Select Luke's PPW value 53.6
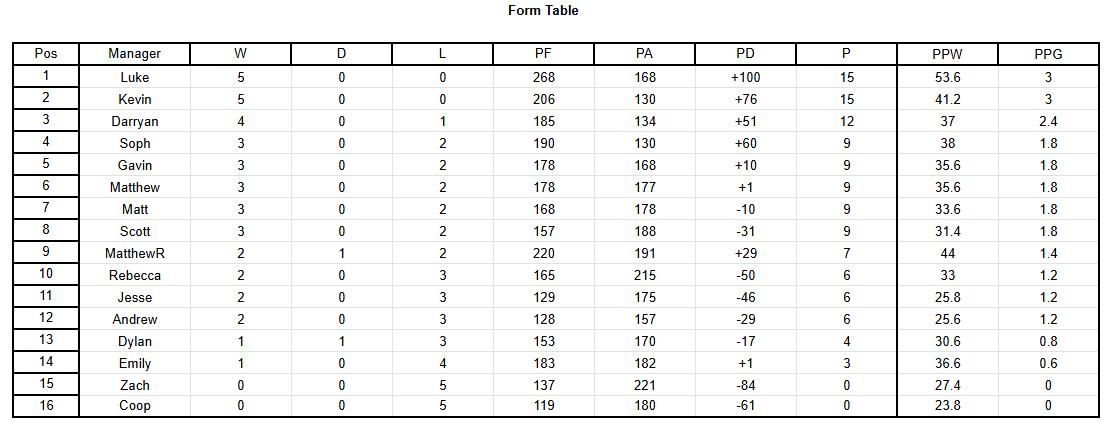Screen dimensions: 1107x424 [947, 78]
